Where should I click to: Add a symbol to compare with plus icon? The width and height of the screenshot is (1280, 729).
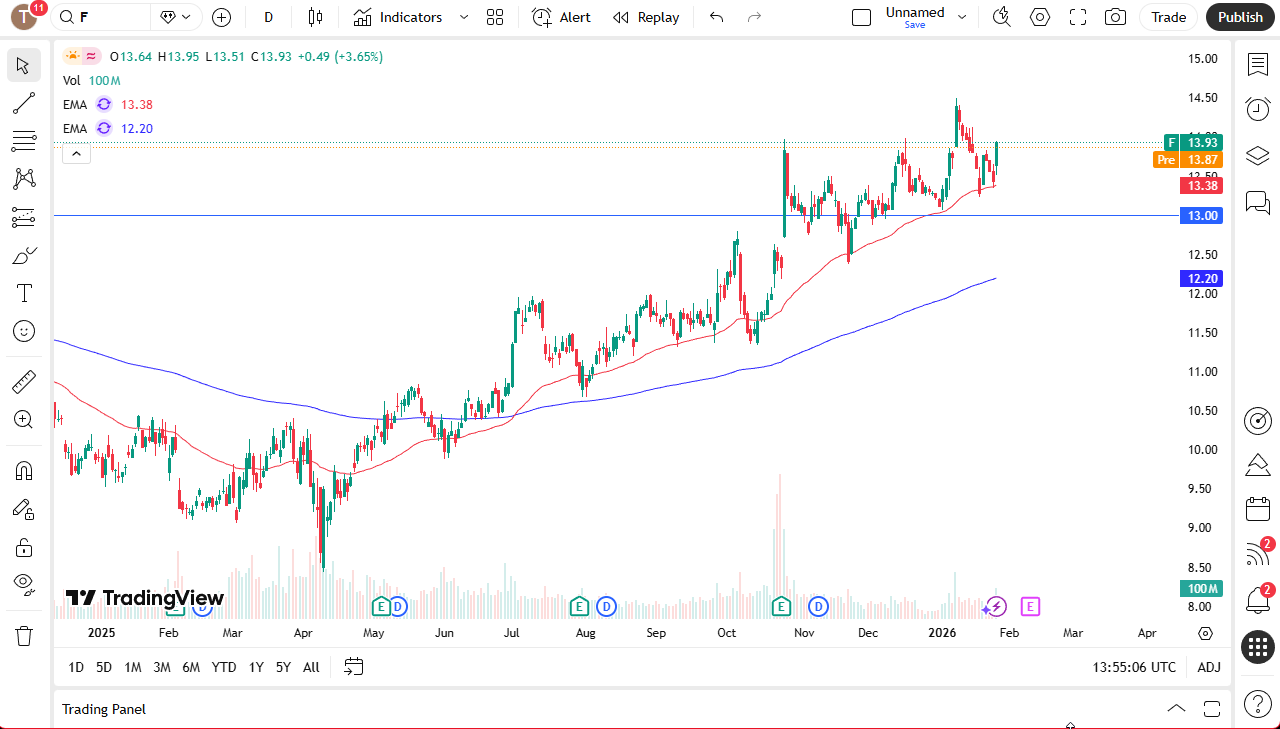(222, 17)
